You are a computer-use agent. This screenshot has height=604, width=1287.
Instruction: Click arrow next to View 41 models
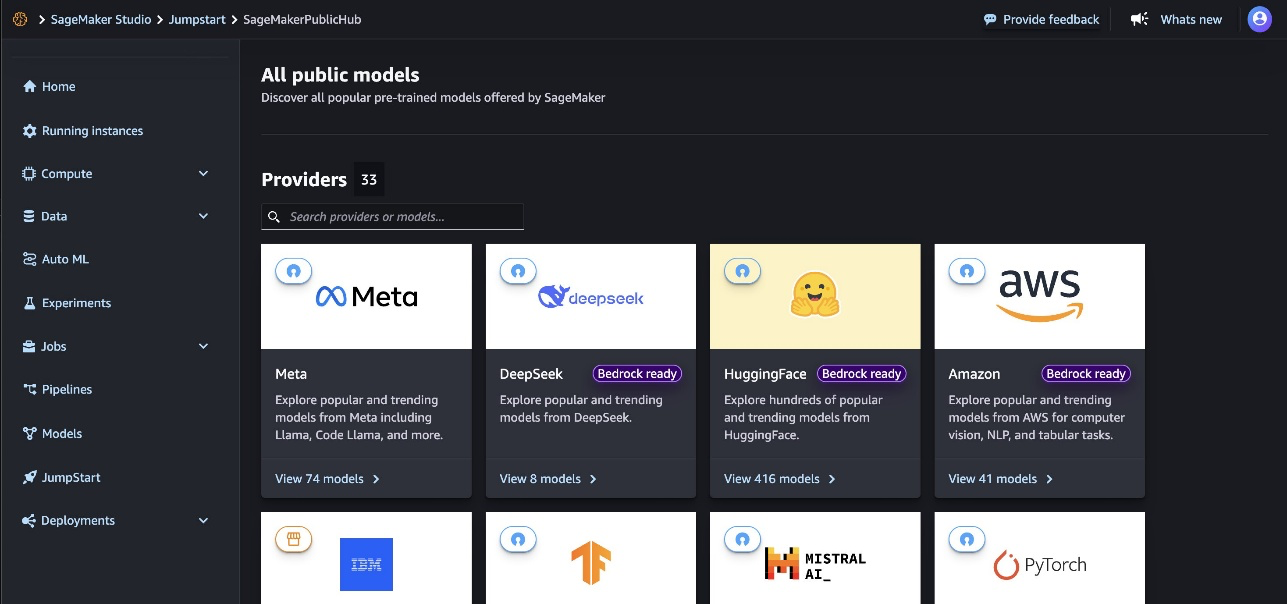click(1049, 479)
